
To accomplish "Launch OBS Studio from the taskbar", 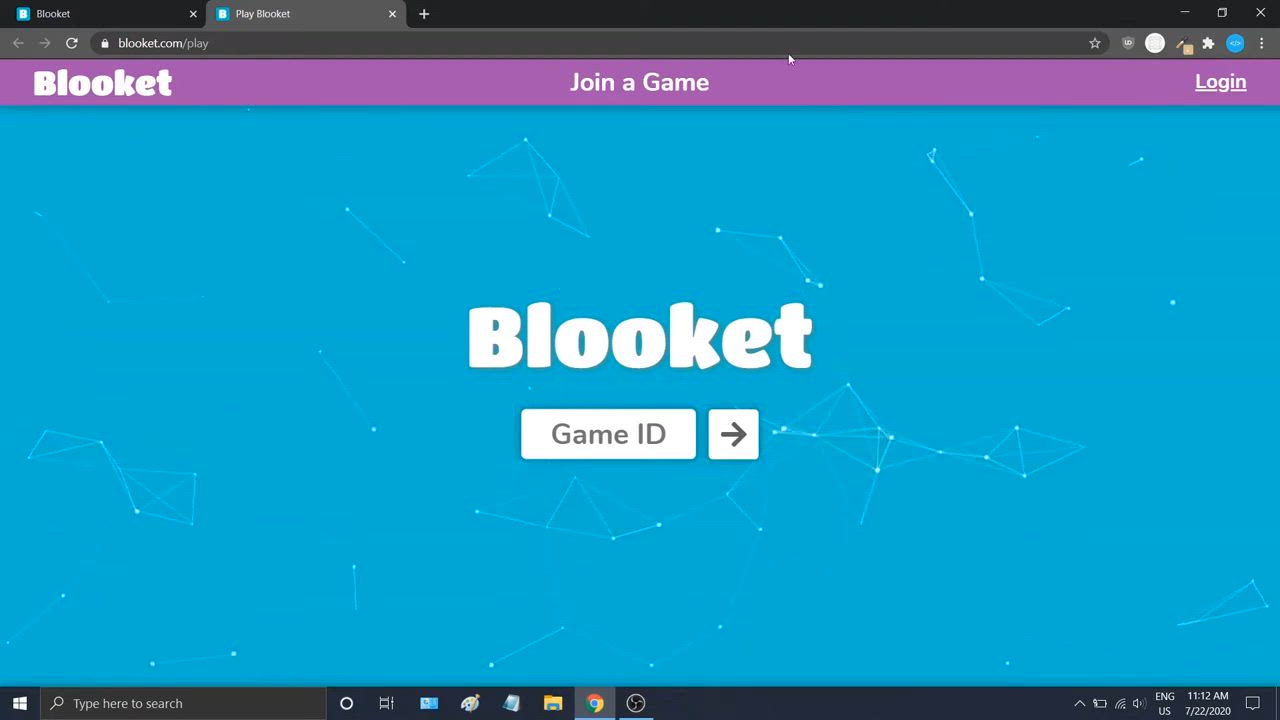I will 636,703.
